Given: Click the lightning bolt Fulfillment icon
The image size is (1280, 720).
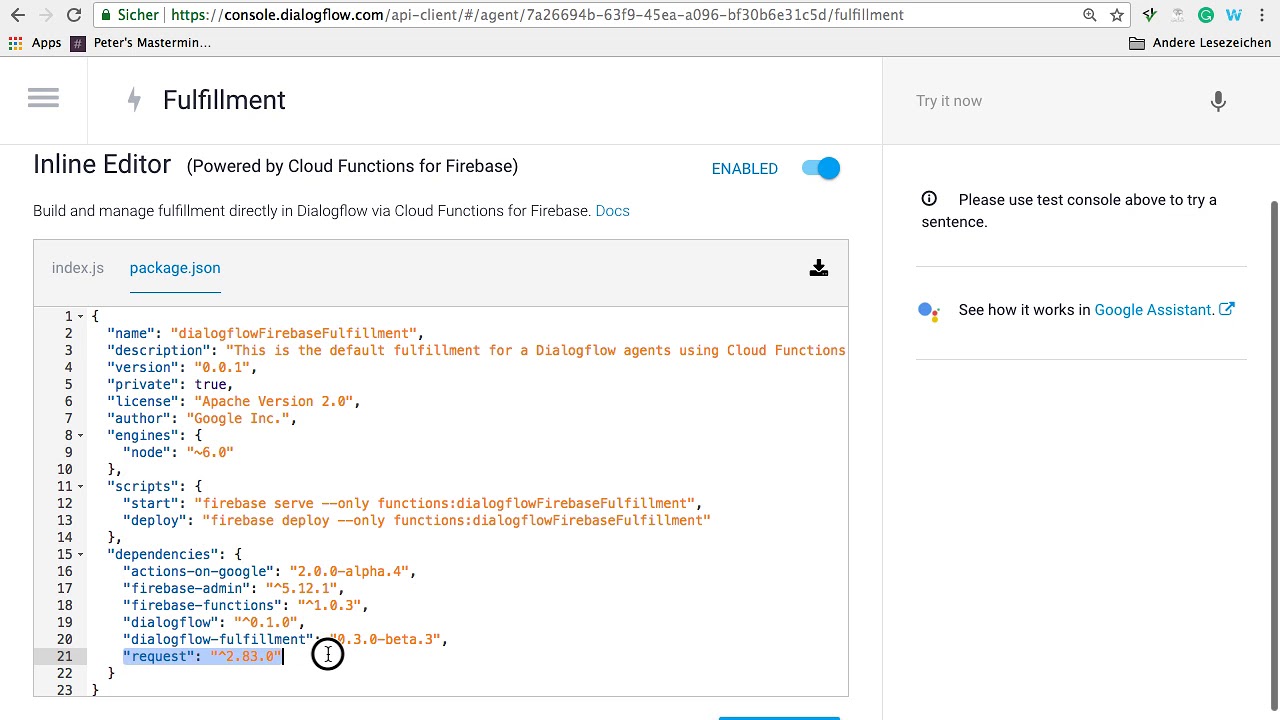Looking at the screenshot, I should pos(134,100).
